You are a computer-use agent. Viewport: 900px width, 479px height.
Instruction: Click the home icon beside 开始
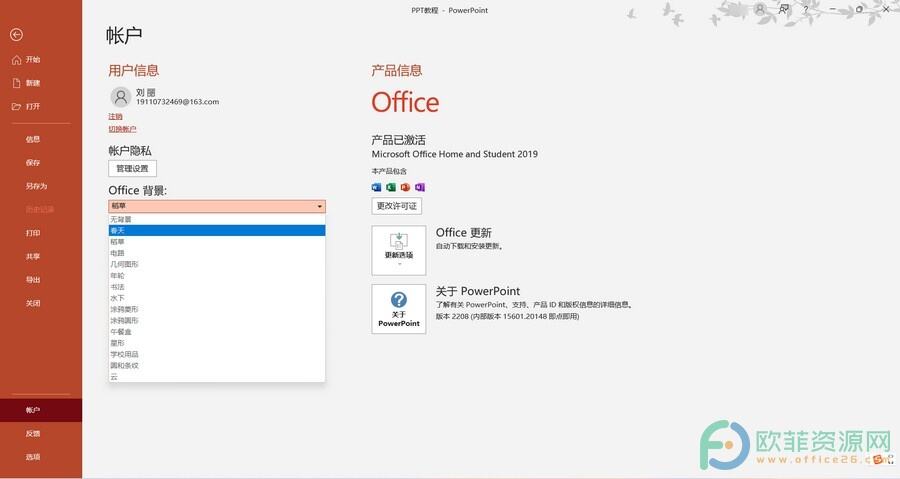click(x=17, y=60)
